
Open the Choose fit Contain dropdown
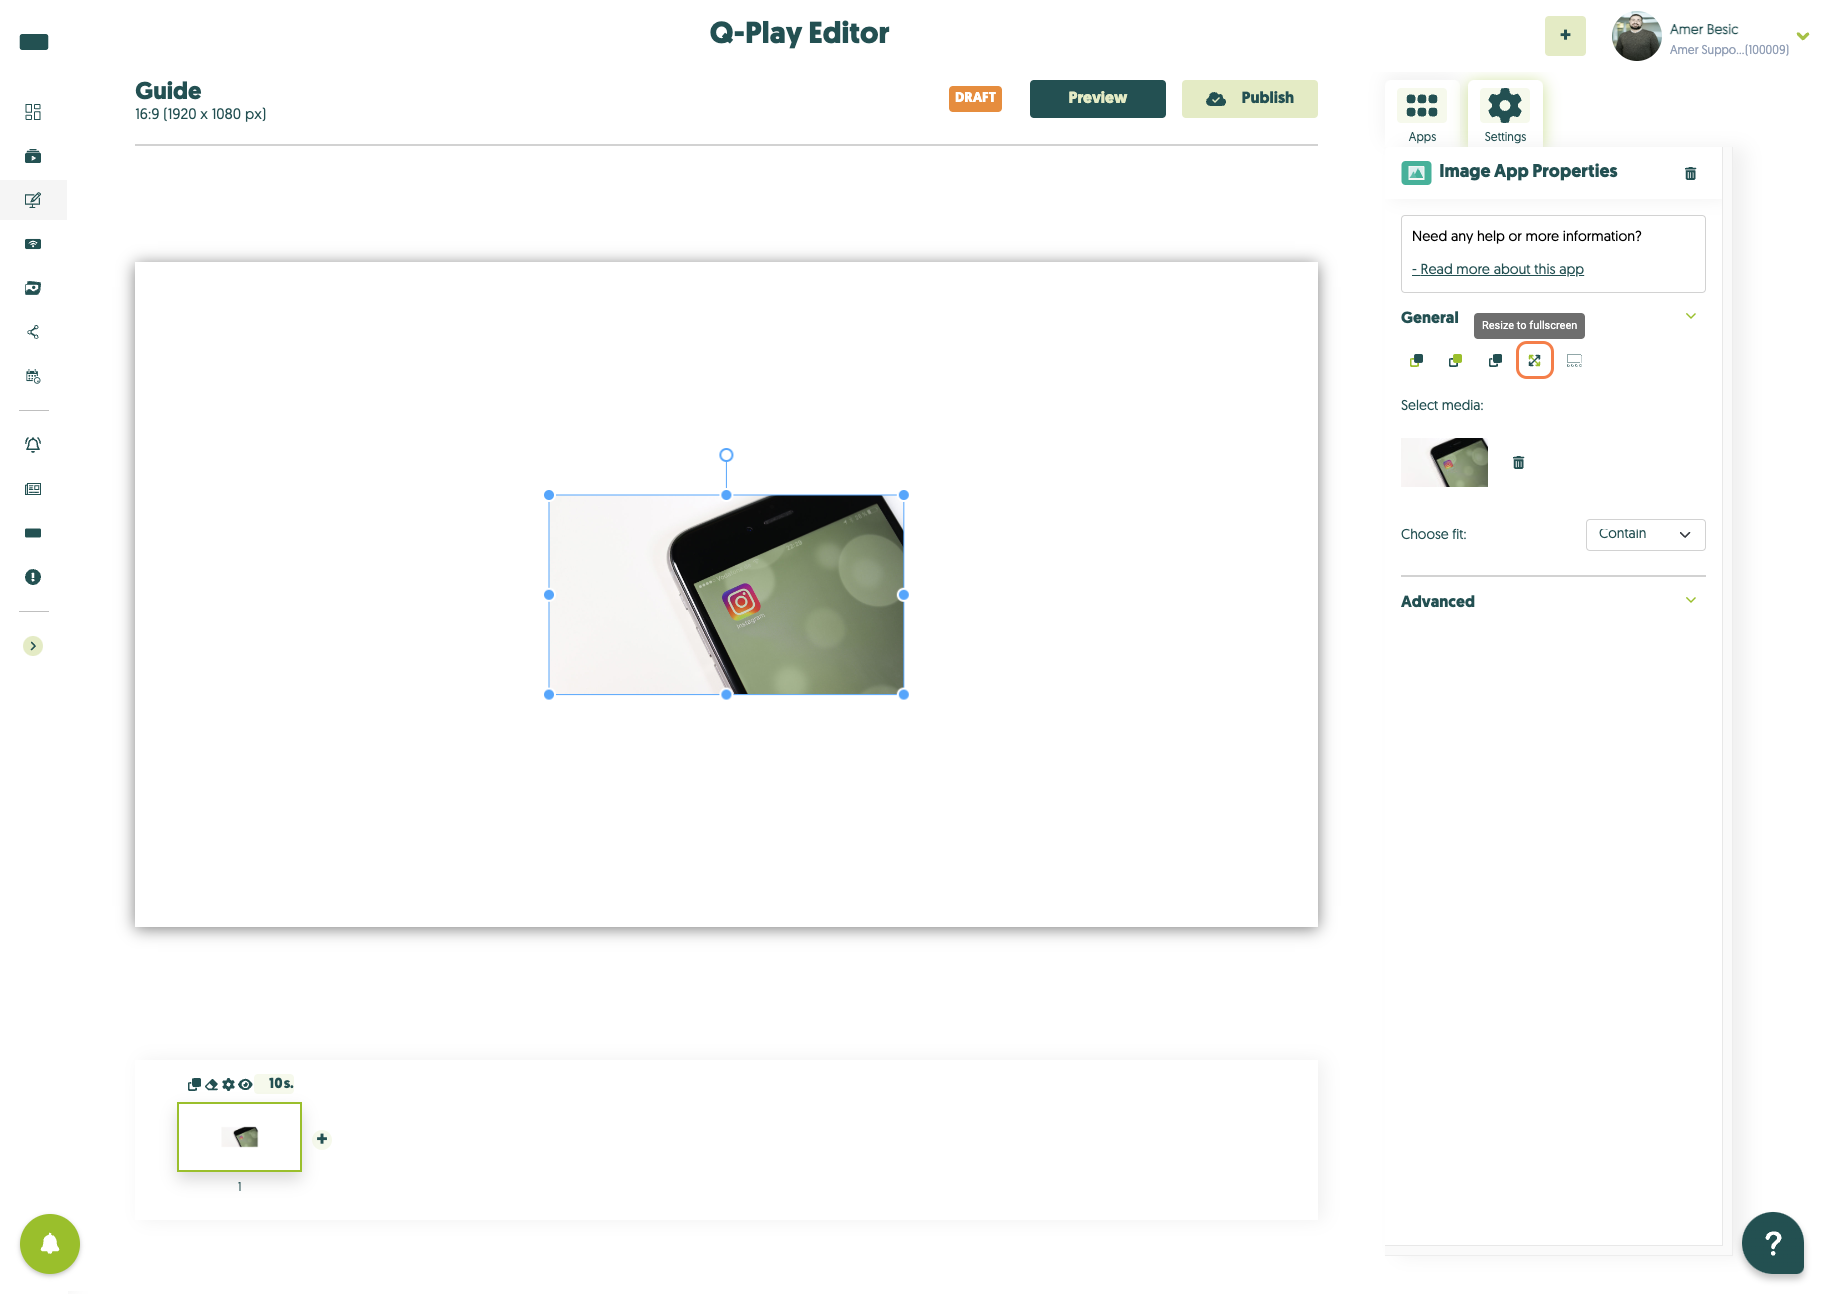coord(1645,534)
